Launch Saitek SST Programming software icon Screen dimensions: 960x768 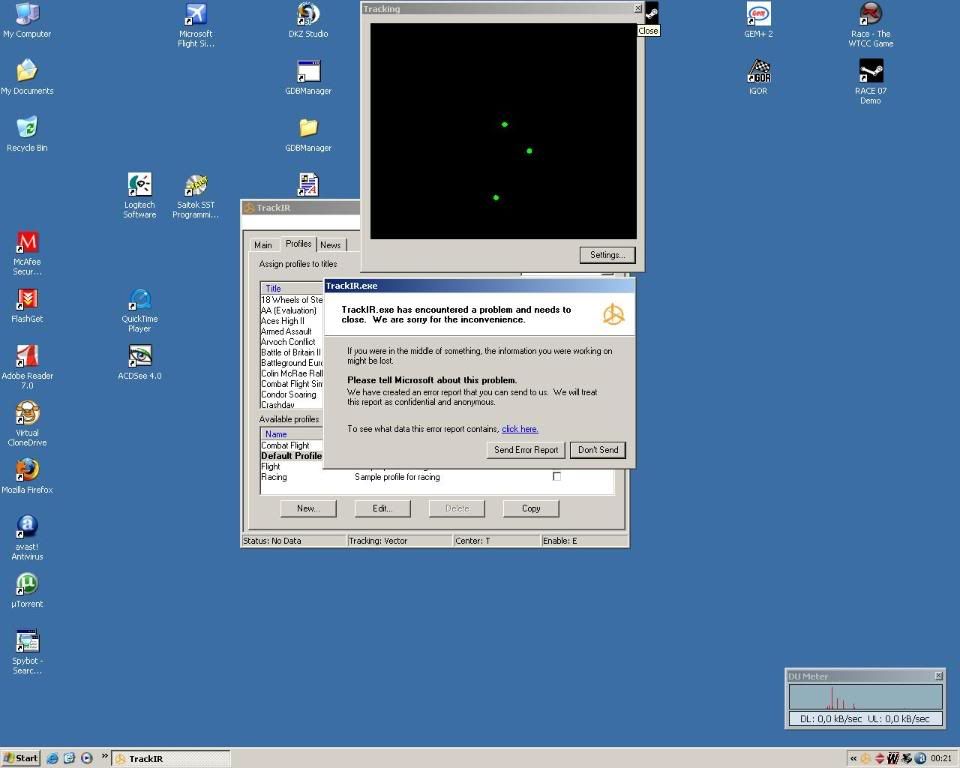pyautogui.click(x=196, y=186)
